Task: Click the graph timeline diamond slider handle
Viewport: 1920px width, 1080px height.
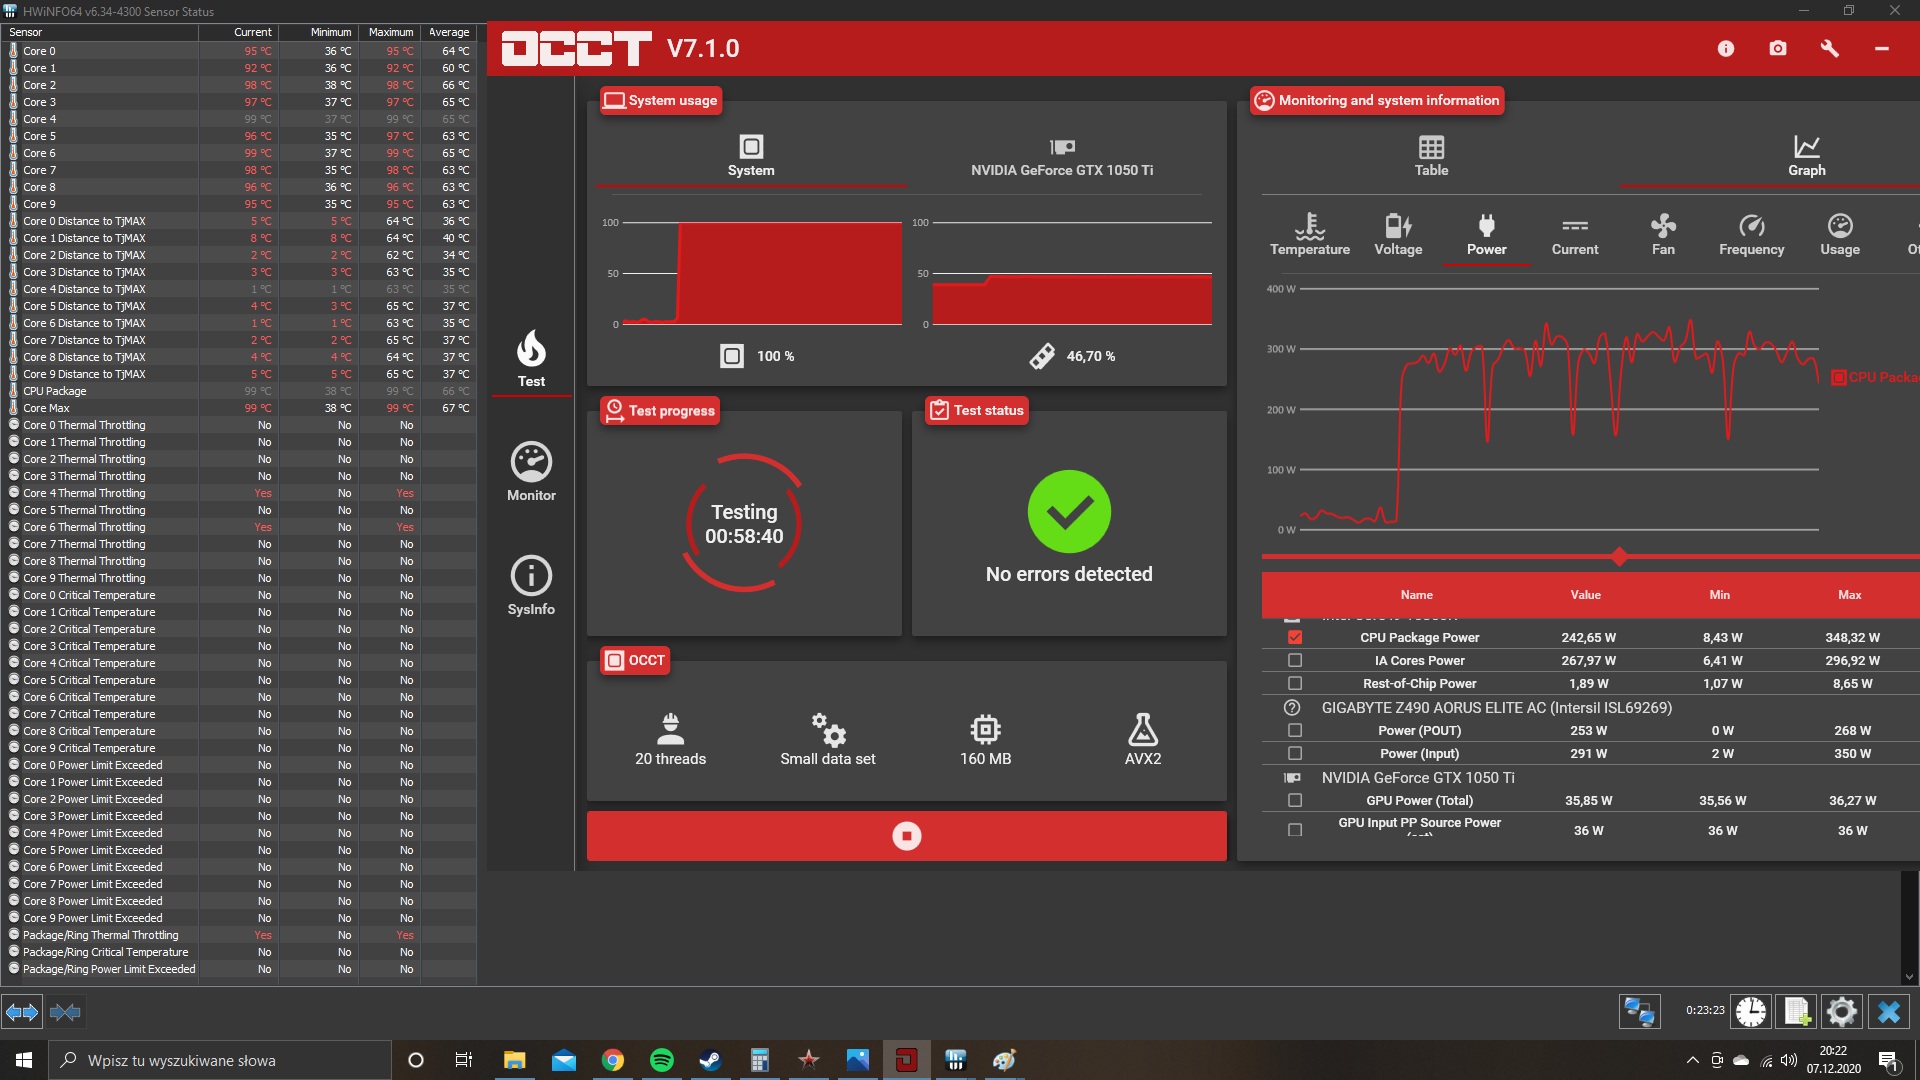Action: point(1619,557)
